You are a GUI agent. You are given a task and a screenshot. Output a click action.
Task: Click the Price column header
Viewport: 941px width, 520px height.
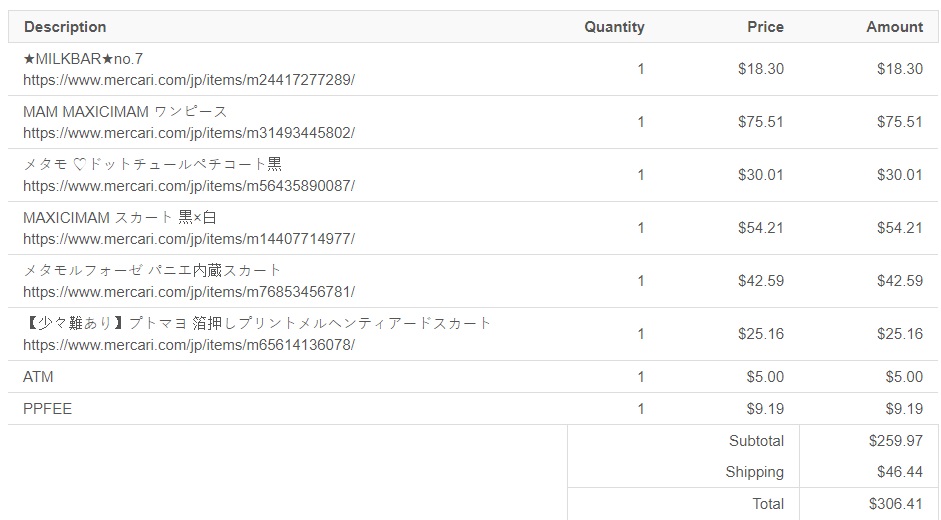(x=765, y=27)
